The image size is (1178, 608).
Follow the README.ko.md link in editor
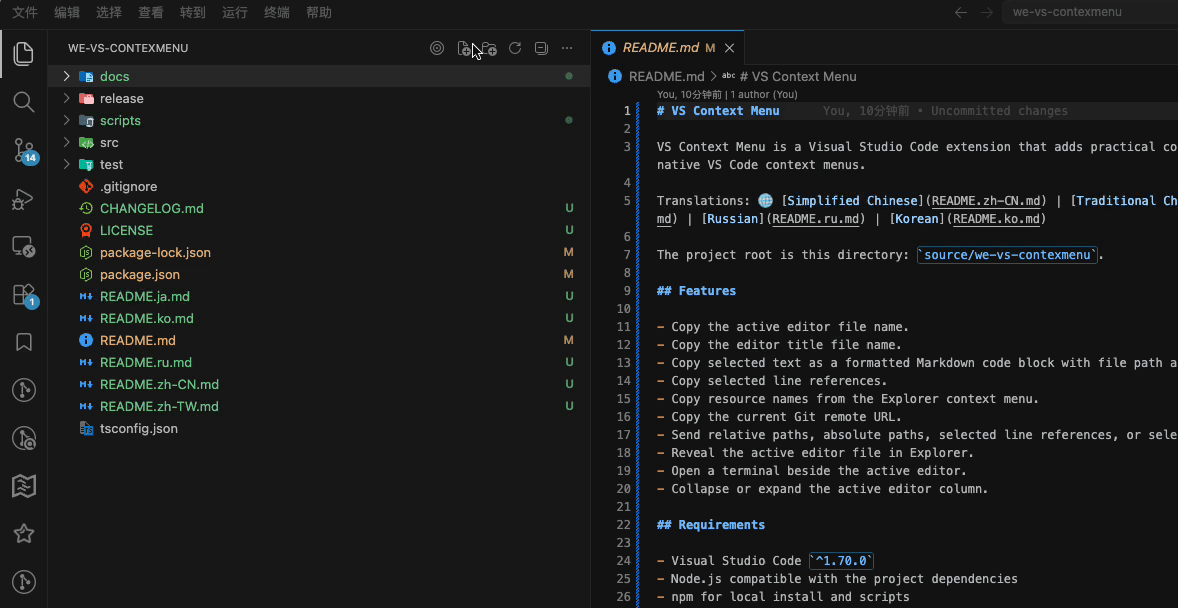(x=998, y=219)
